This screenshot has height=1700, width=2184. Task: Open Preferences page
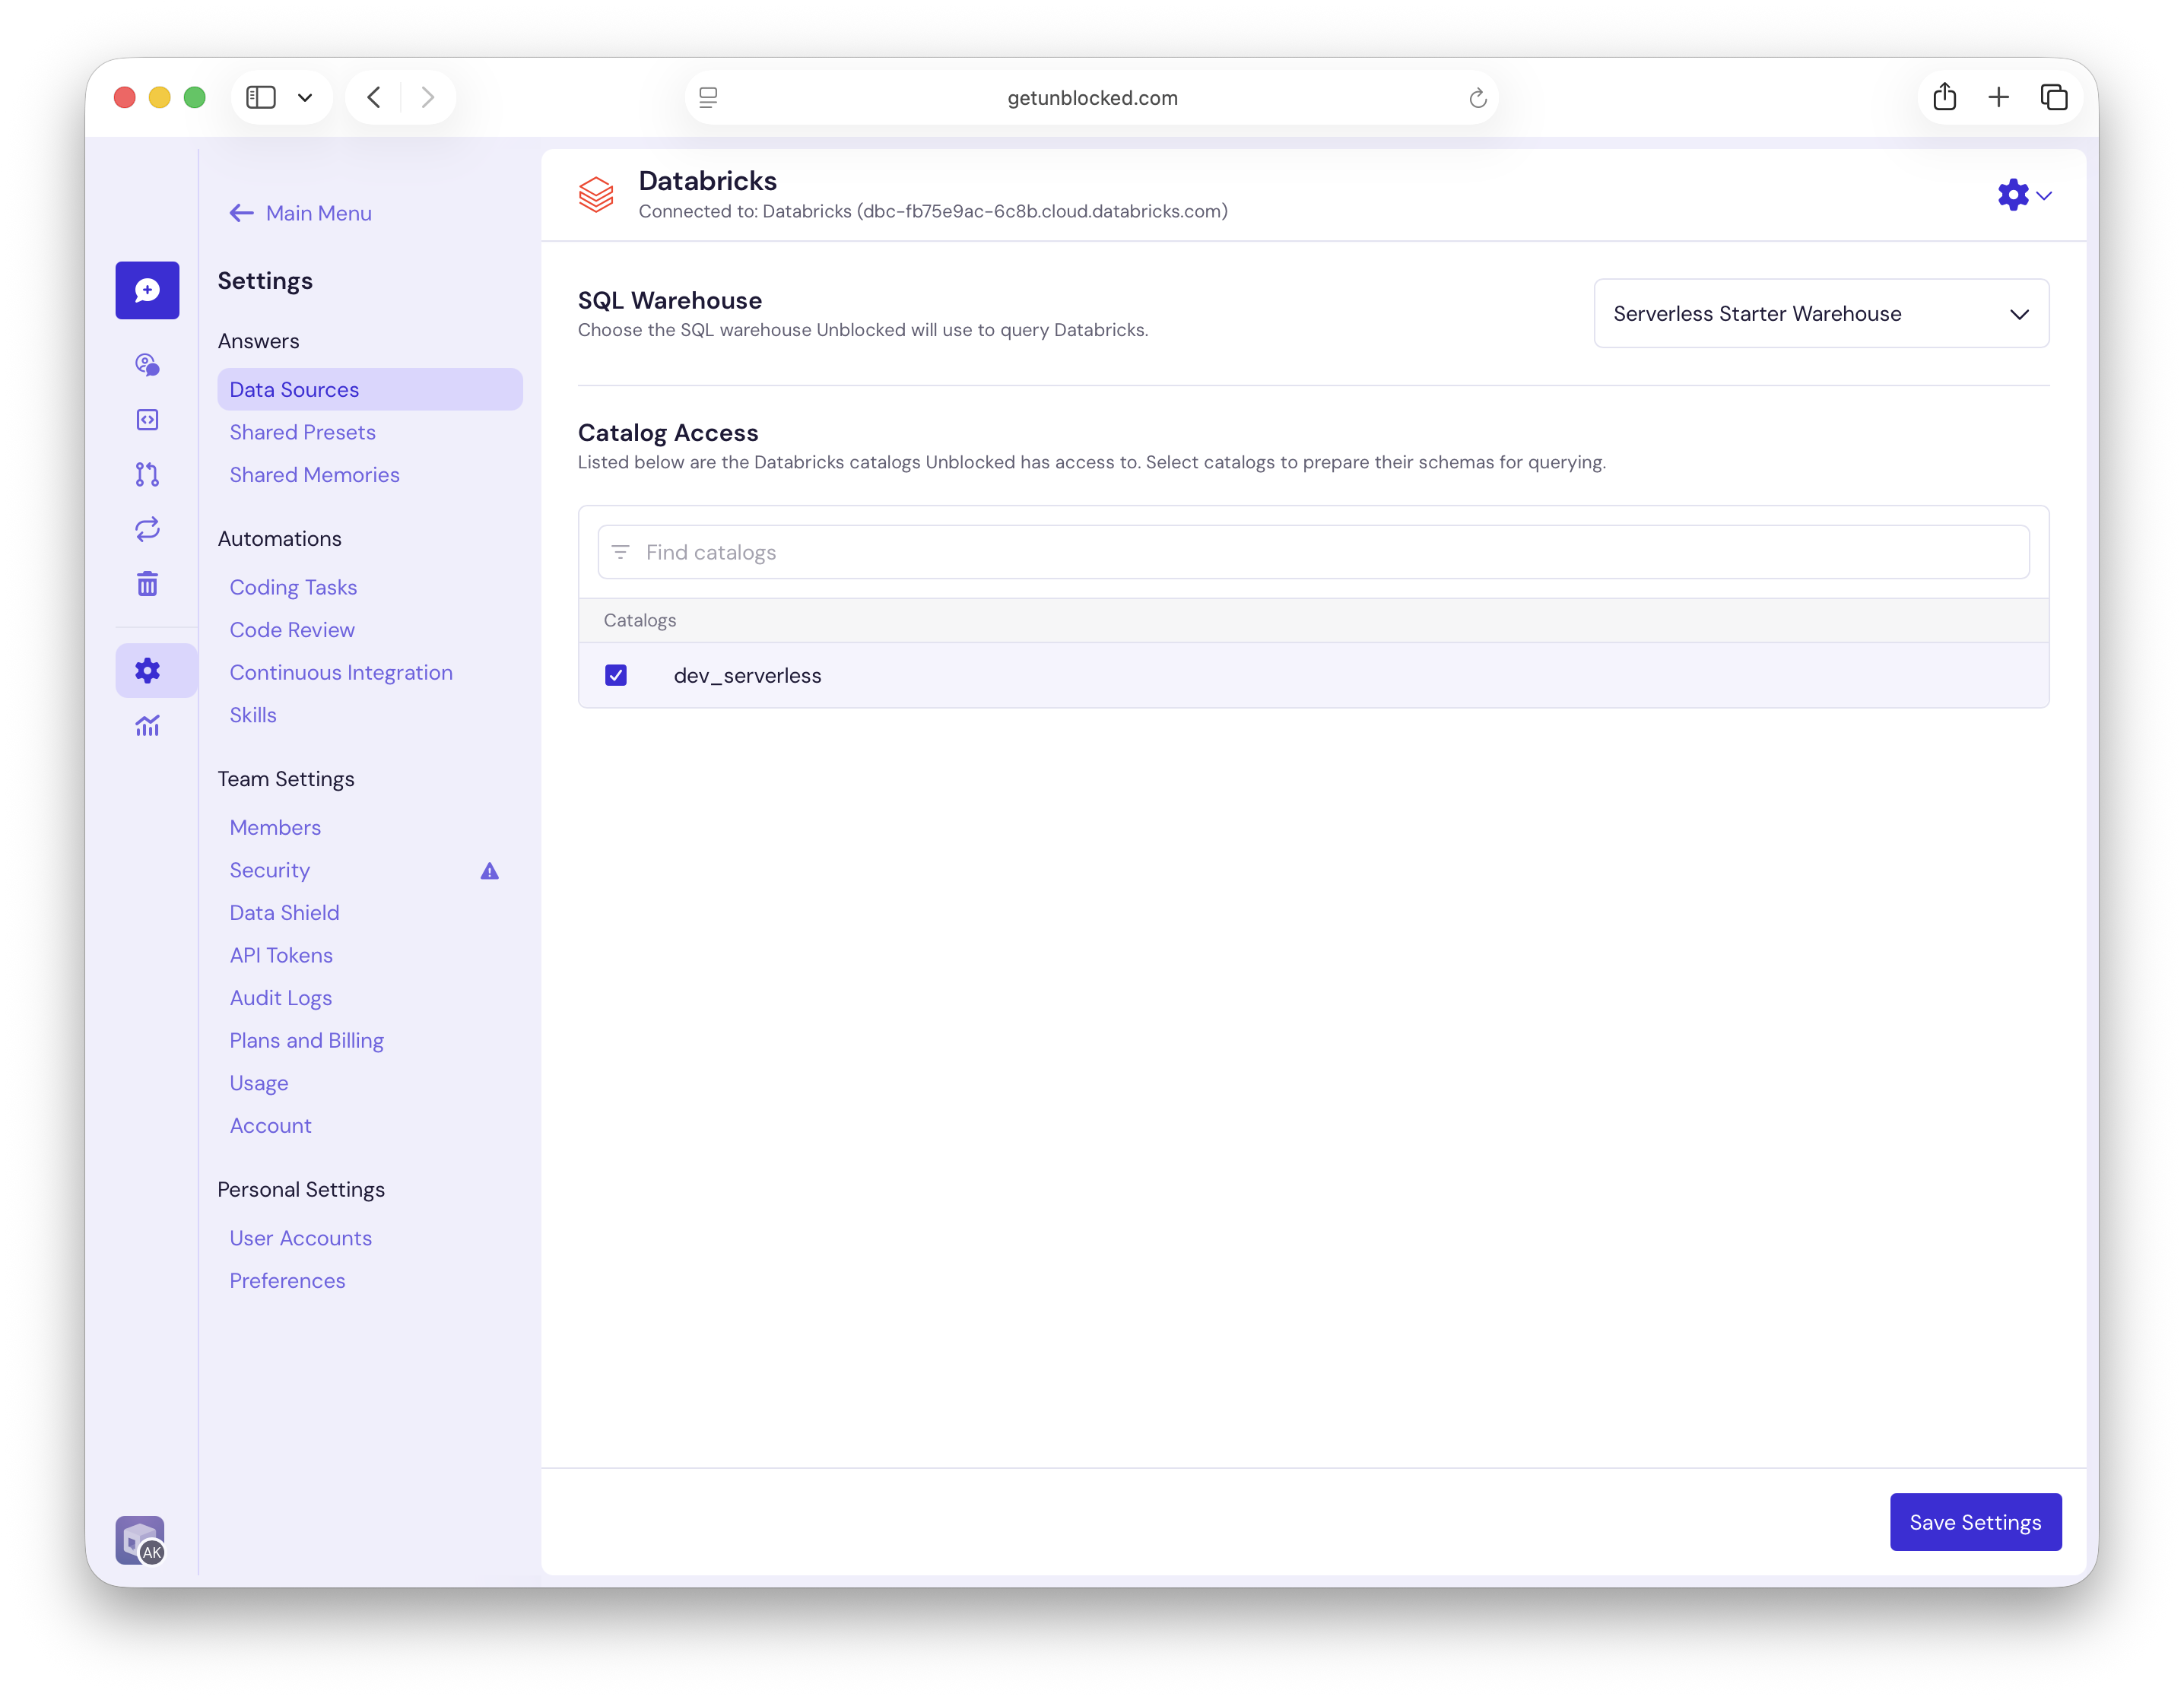[287, 1280]
